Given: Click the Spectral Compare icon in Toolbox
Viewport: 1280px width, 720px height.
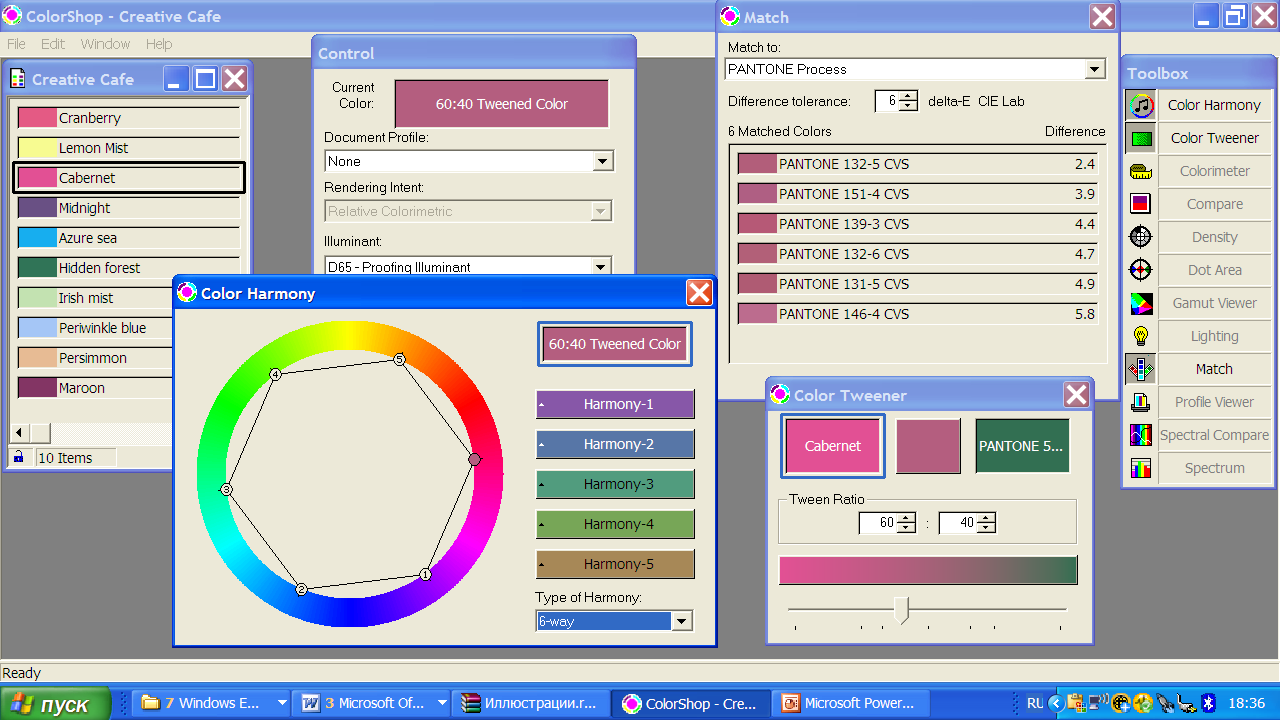Looking at the screenshot, I should click(1141, 435).
